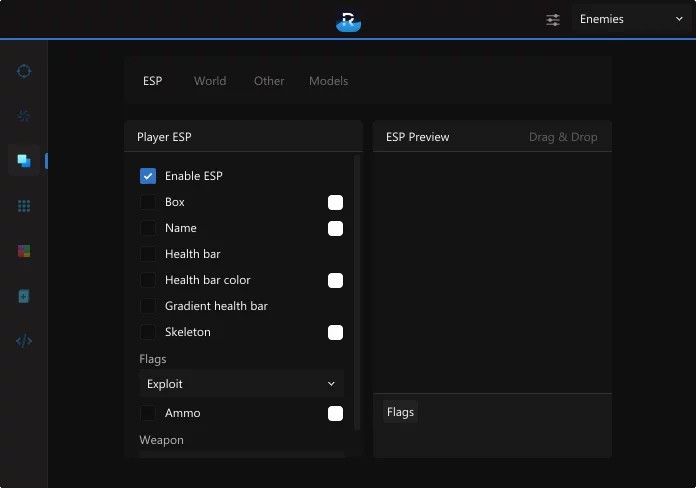This screenshot has height=488, width=696.
Task: Enable the Skeleton checkbox
Action: pos(148,332)
